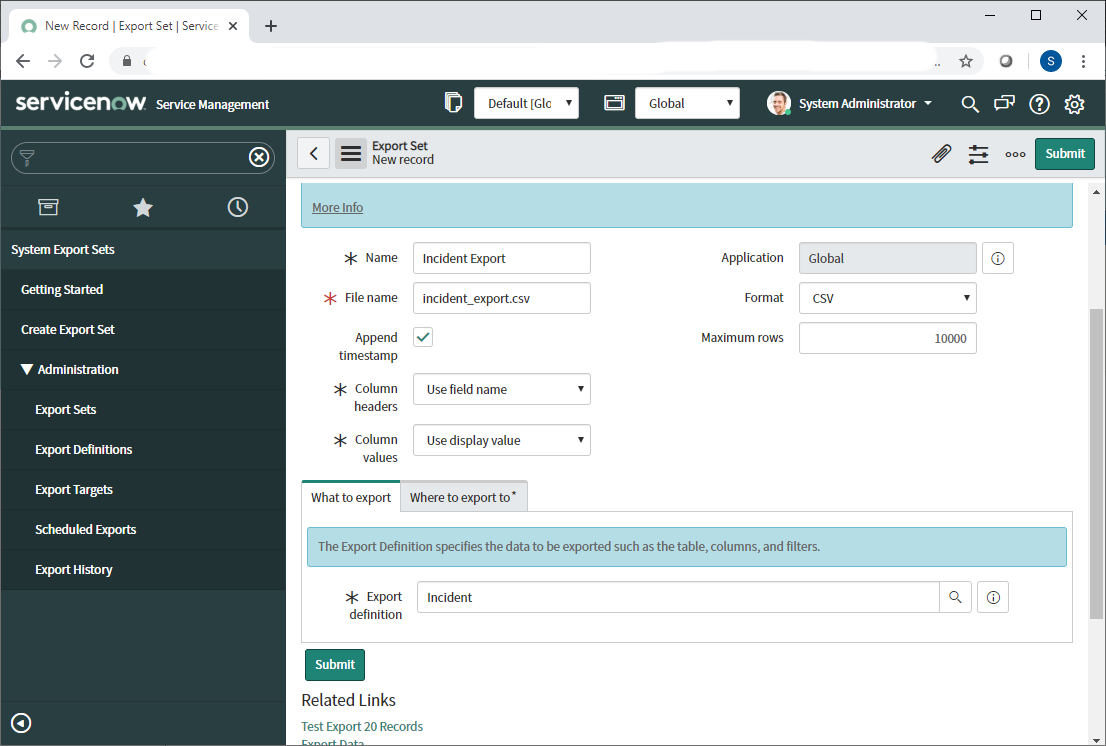Click the Export definition lookup magnifier
This screenshot has width=1106, height=746.
[x=955, y=597]
